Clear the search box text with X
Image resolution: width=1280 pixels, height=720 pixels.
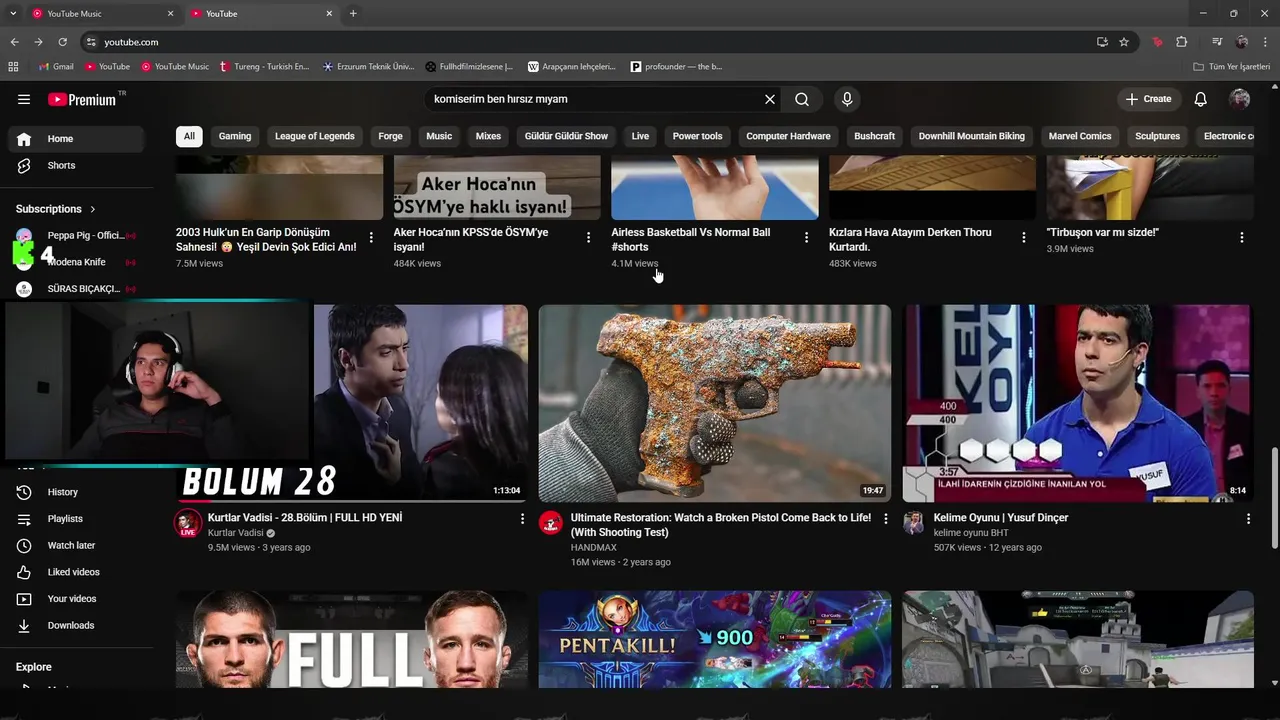pyautogui.click(x=770, y=99)
